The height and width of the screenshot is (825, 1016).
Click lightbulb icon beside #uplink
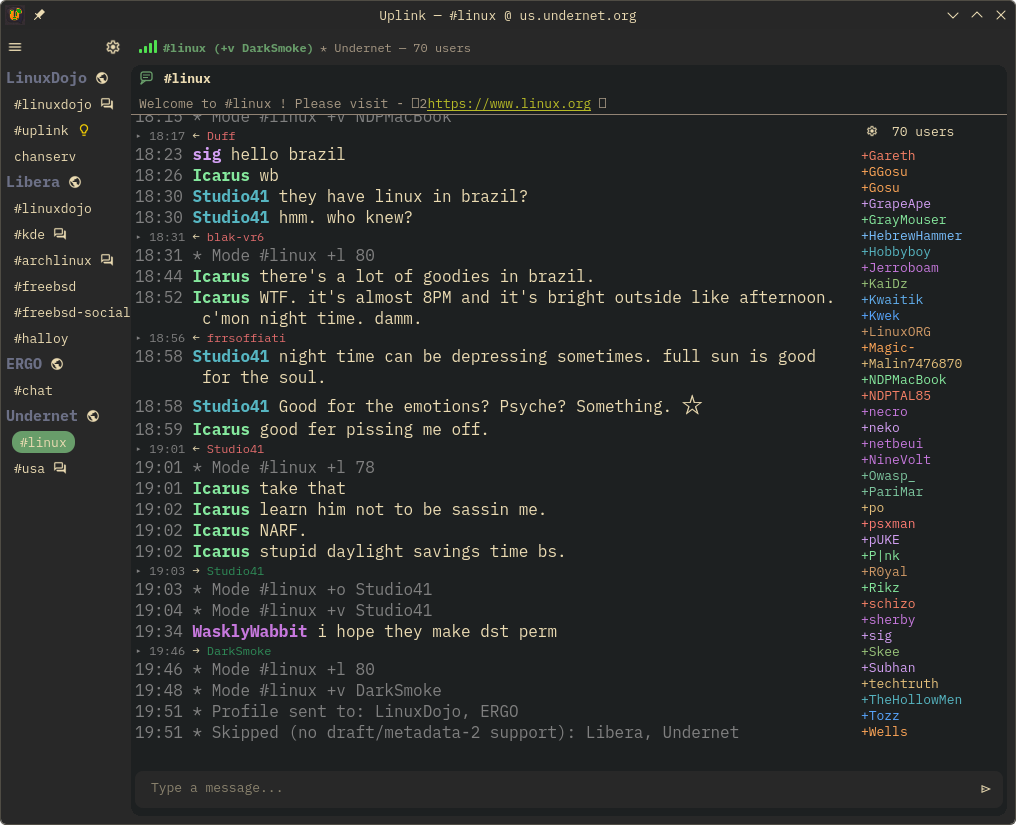(x=84, y=130)
